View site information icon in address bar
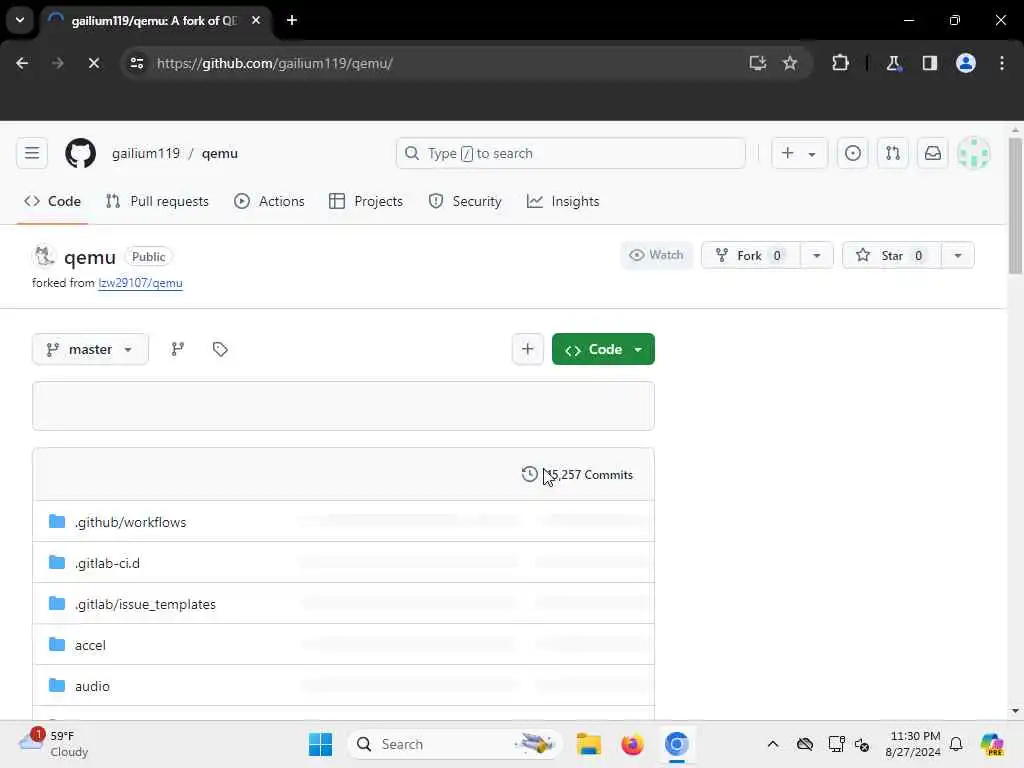Image resolution: width=1024 pixels, height=768 pixels. coord(137,63)
